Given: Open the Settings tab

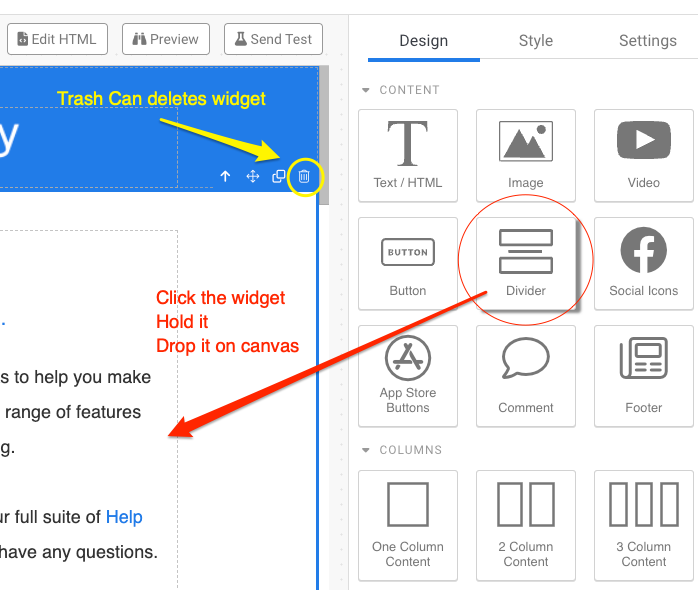Looking at the screenshot, I should pos(648,41).
